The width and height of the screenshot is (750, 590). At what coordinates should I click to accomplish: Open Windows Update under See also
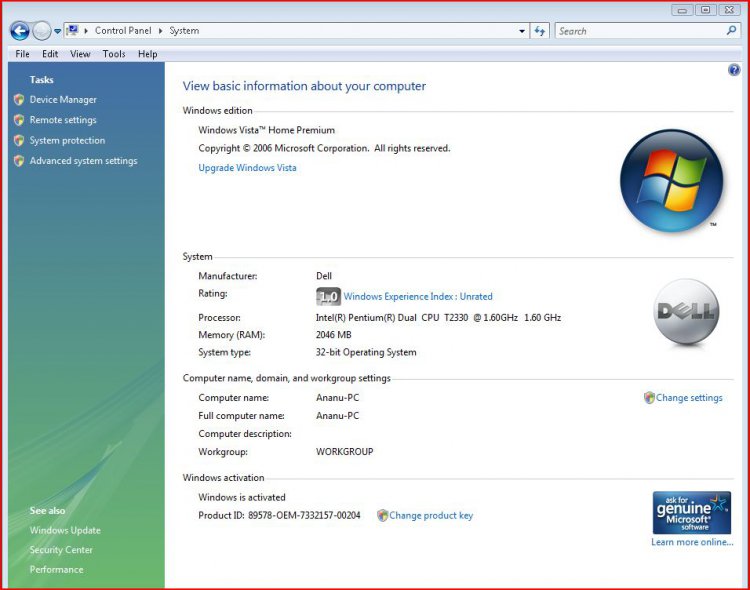tap(65, 531)
